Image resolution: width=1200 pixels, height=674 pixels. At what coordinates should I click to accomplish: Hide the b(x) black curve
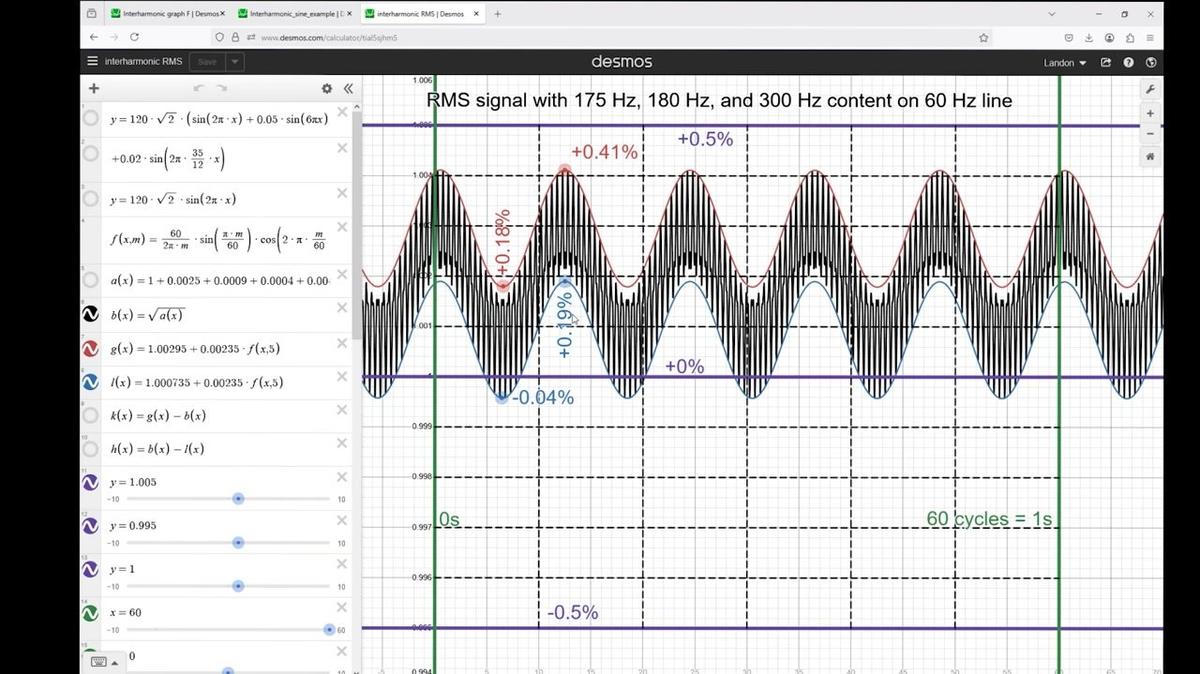(x=91, y=315)
